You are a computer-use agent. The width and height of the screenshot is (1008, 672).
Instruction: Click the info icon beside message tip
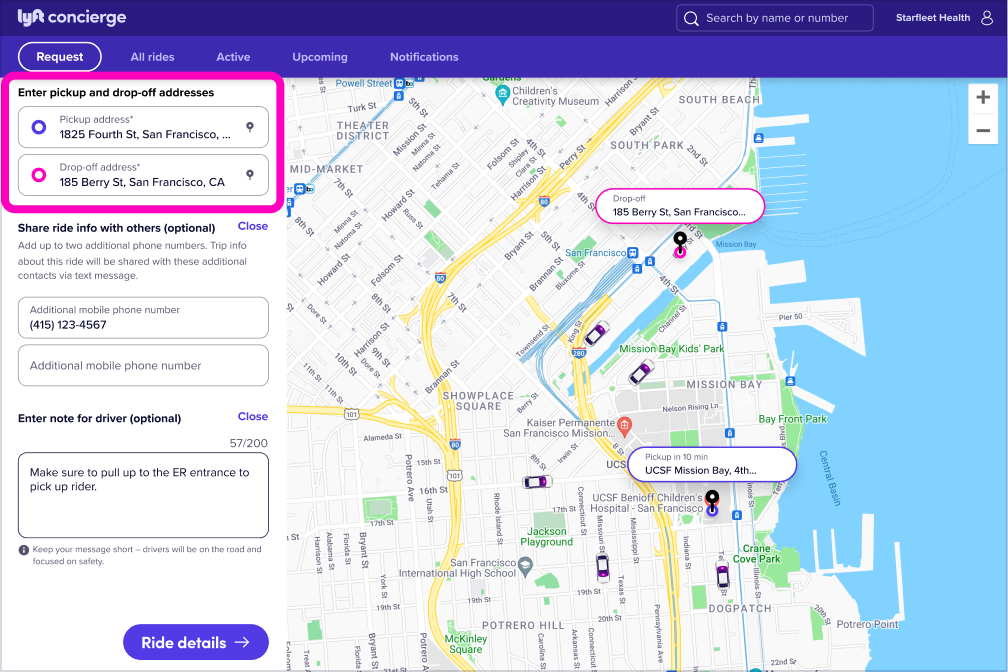point(24,550)
